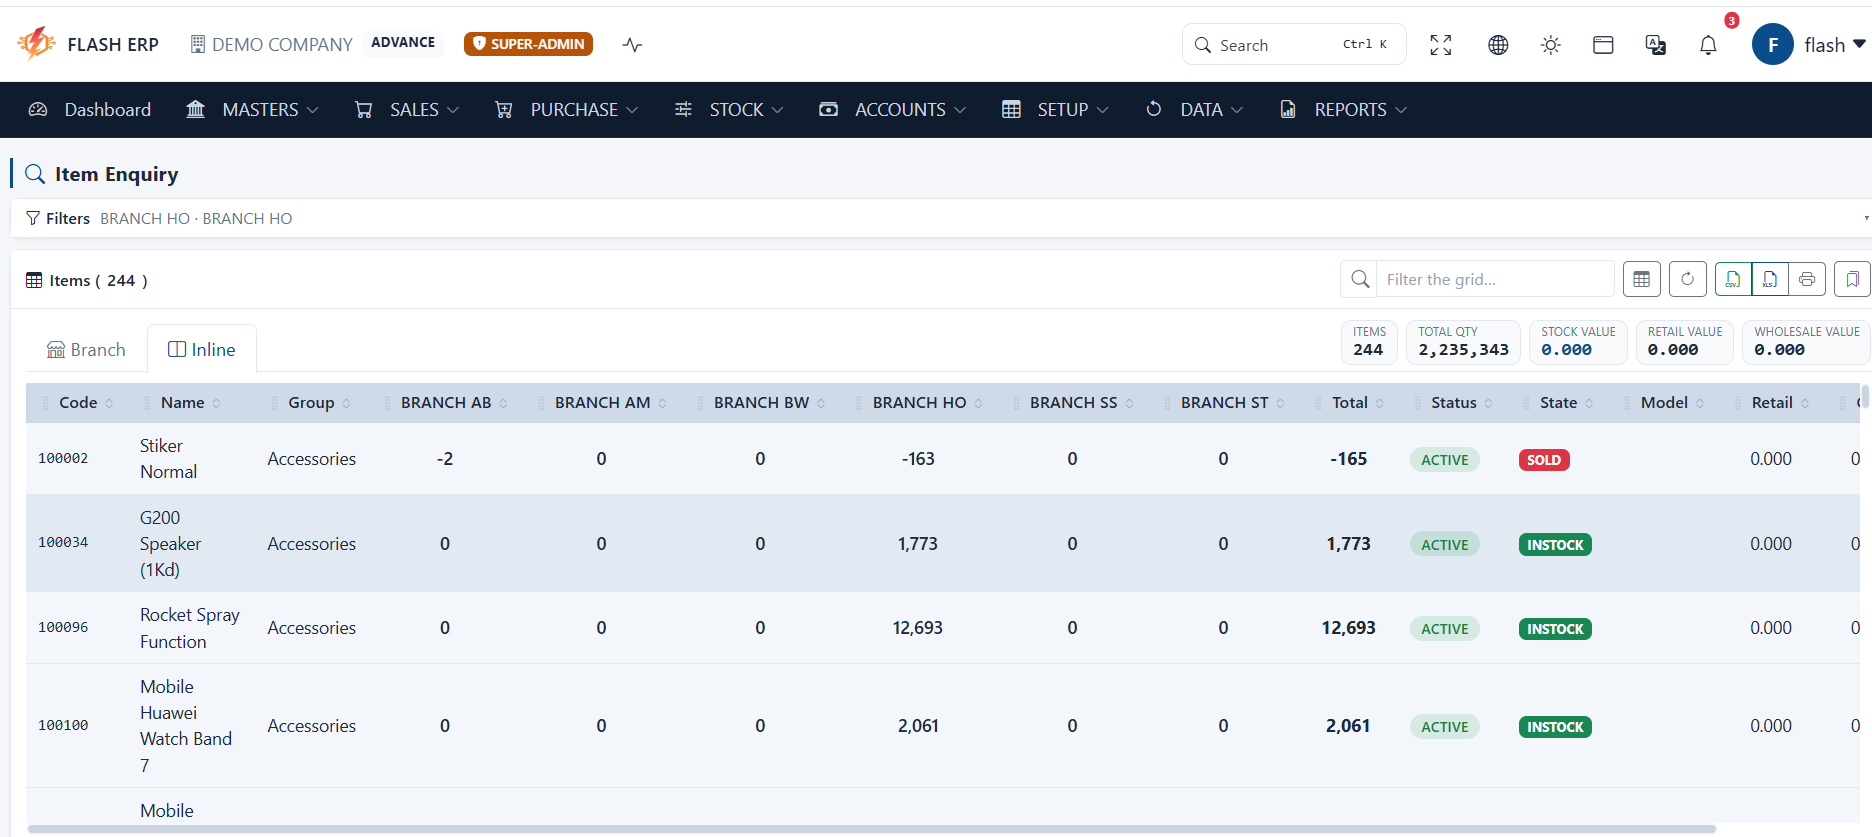Expand the ACCOUNTS menu

click(892, 110)
